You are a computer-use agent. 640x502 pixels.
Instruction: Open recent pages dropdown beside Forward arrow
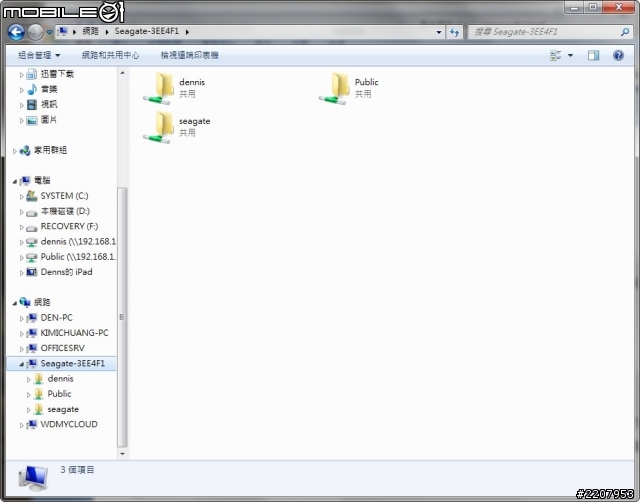click(x=49, y=32)
